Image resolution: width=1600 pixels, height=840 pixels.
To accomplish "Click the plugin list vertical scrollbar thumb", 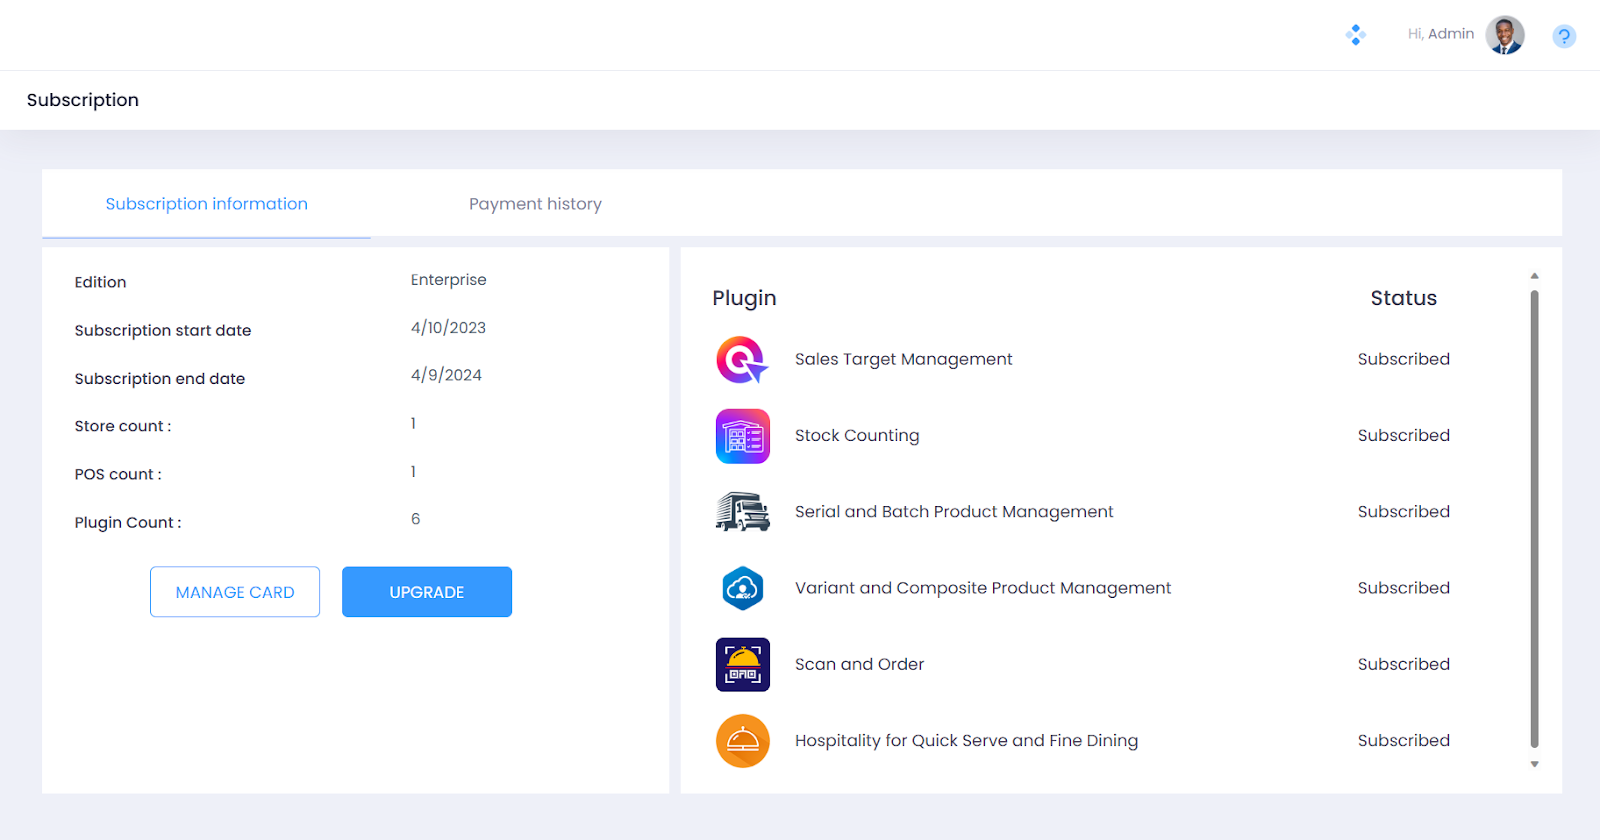I will pyautogui.click(x=1534, y=518).
